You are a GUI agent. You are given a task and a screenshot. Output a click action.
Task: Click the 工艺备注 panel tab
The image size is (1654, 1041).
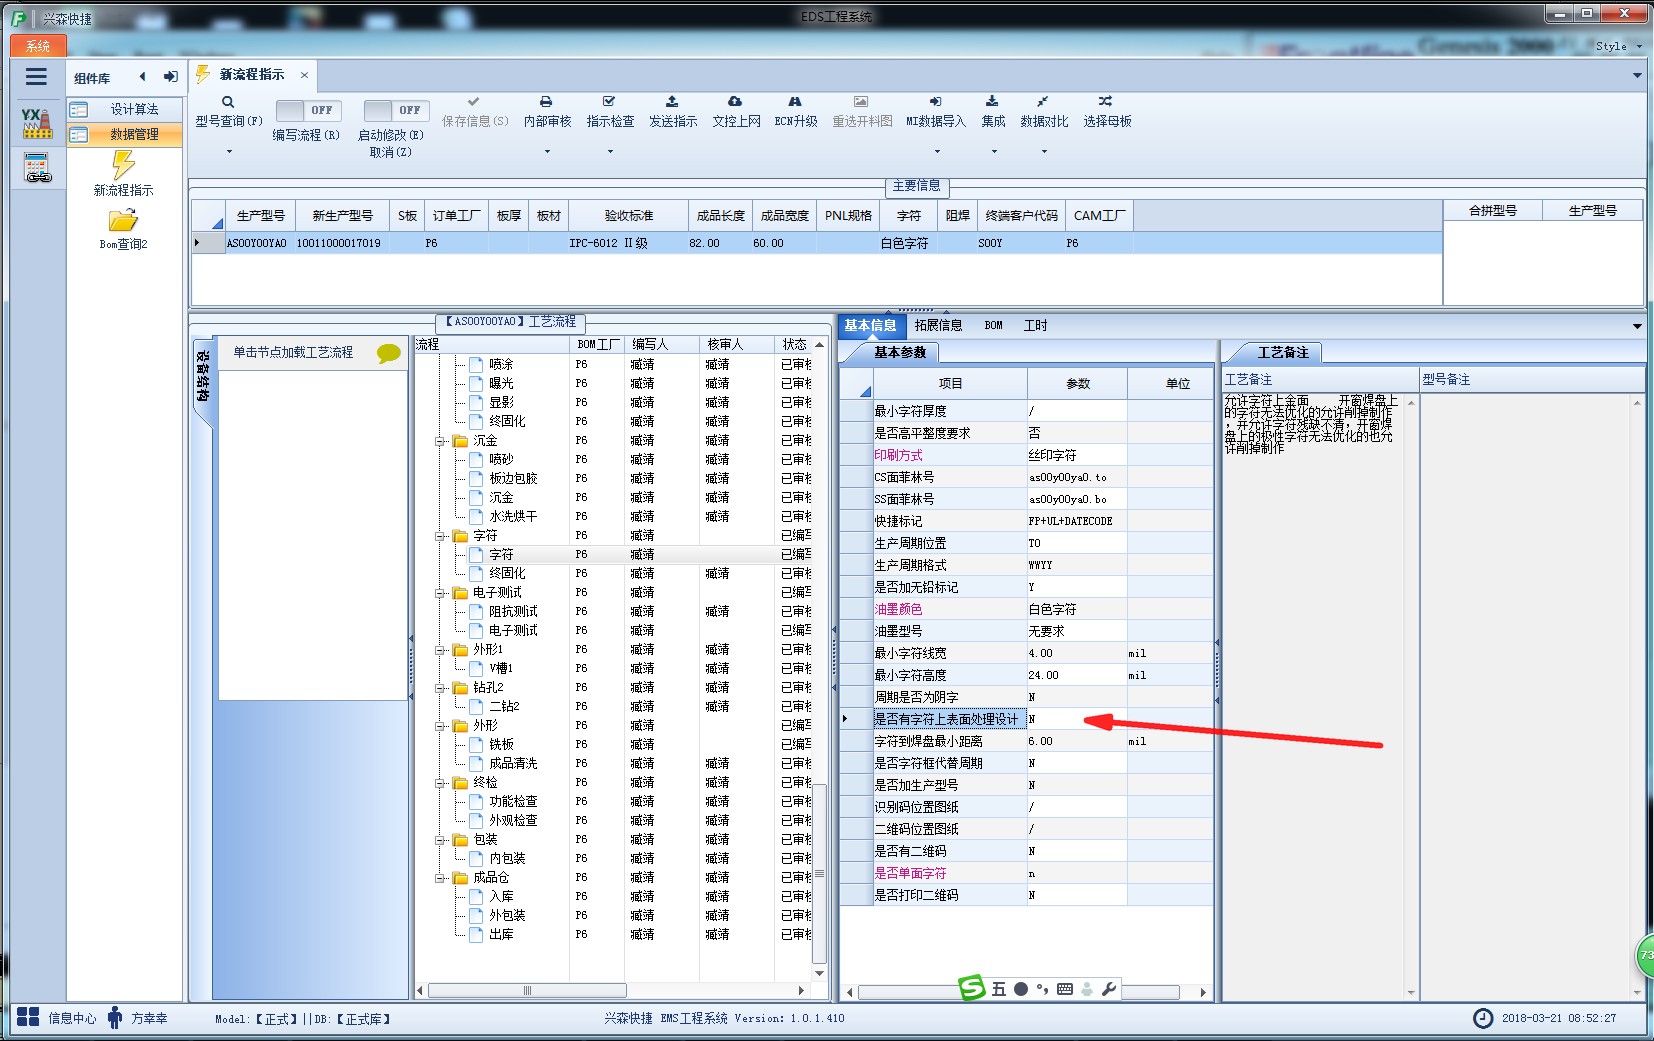coord(1282,352)
